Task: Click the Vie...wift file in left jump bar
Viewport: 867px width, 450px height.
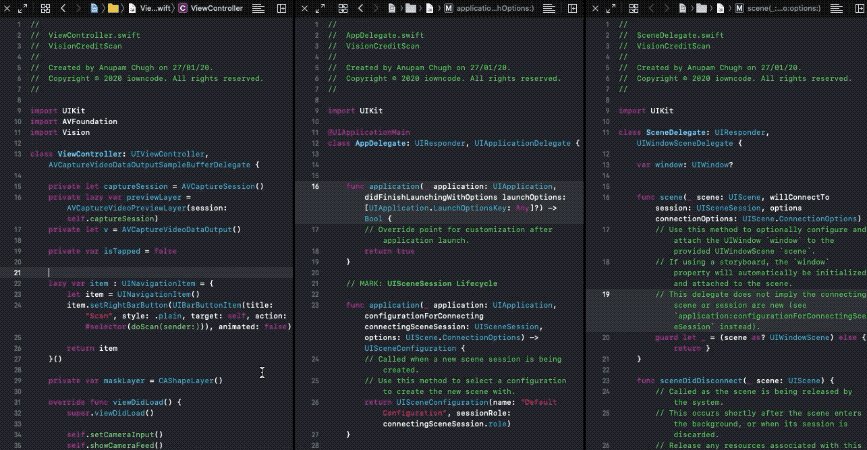Action: point(153,7)
